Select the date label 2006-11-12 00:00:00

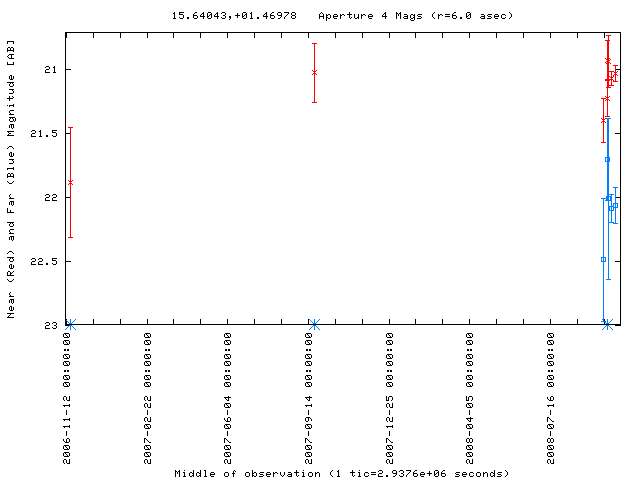coord(67,398)
